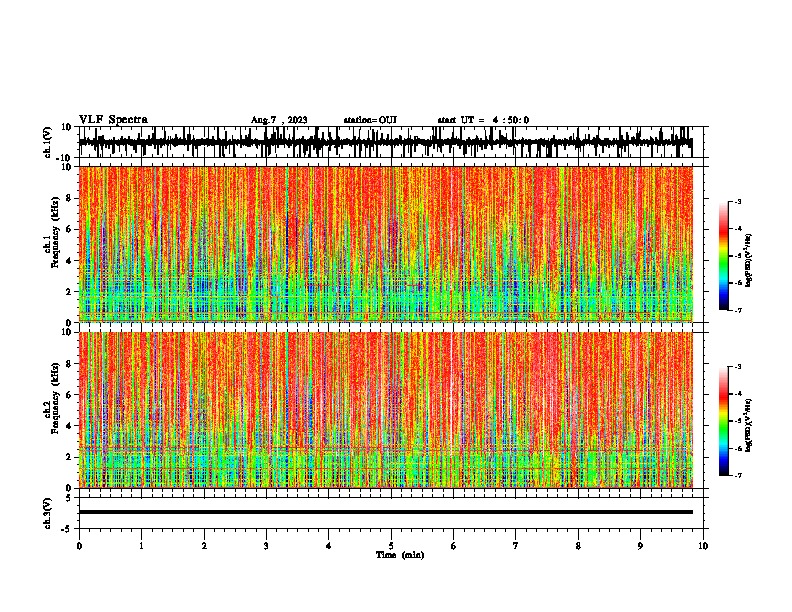Click the ch.2 color scale log(PSD) unit label
Screen dimensions: 792x612
coord(749,425)
